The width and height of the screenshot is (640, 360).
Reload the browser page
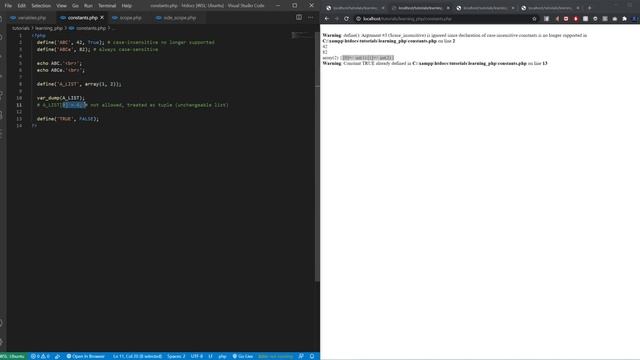[346, 19]
